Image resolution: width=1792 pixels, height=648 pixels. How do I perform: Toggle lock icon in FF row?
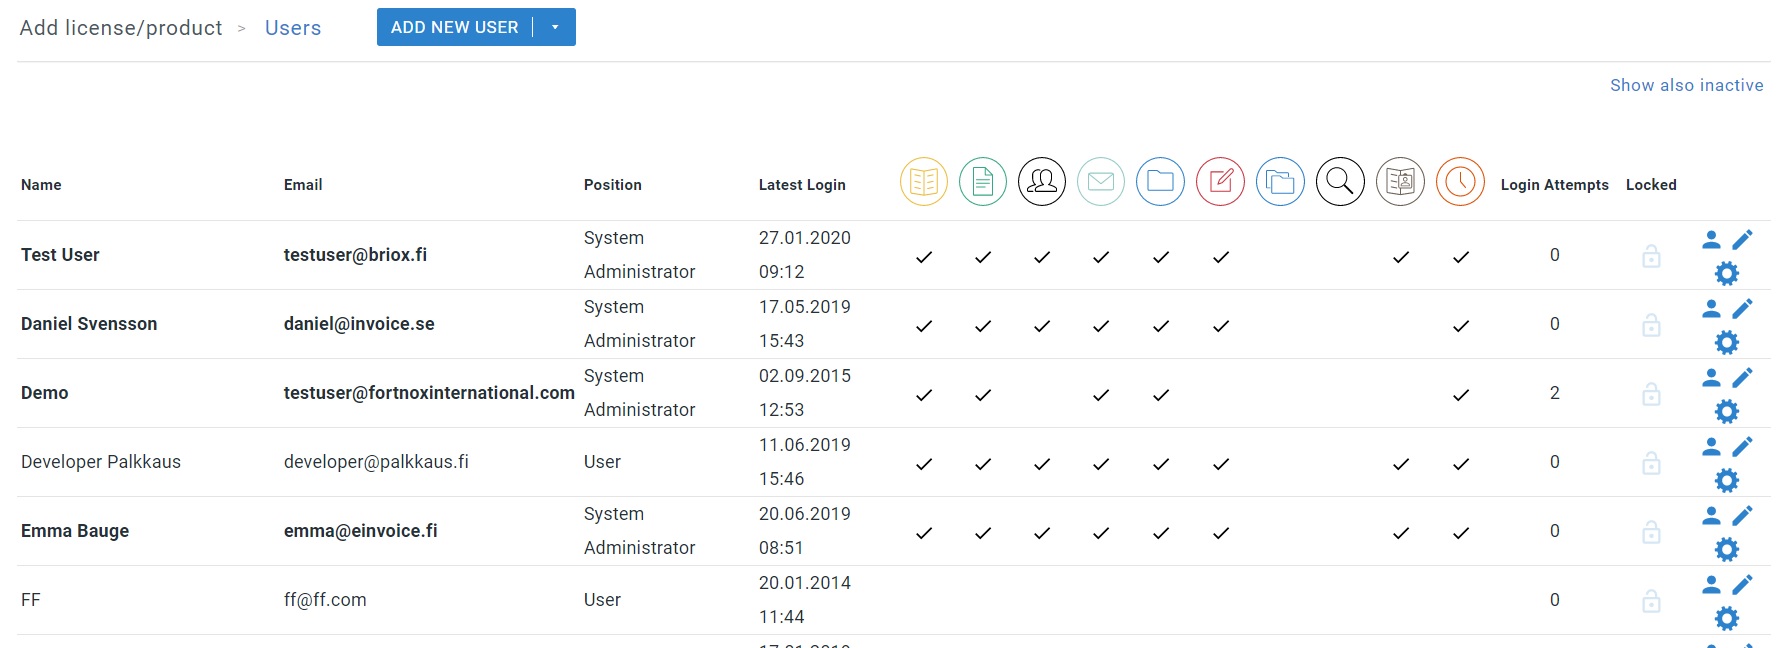click(1651, 601)
